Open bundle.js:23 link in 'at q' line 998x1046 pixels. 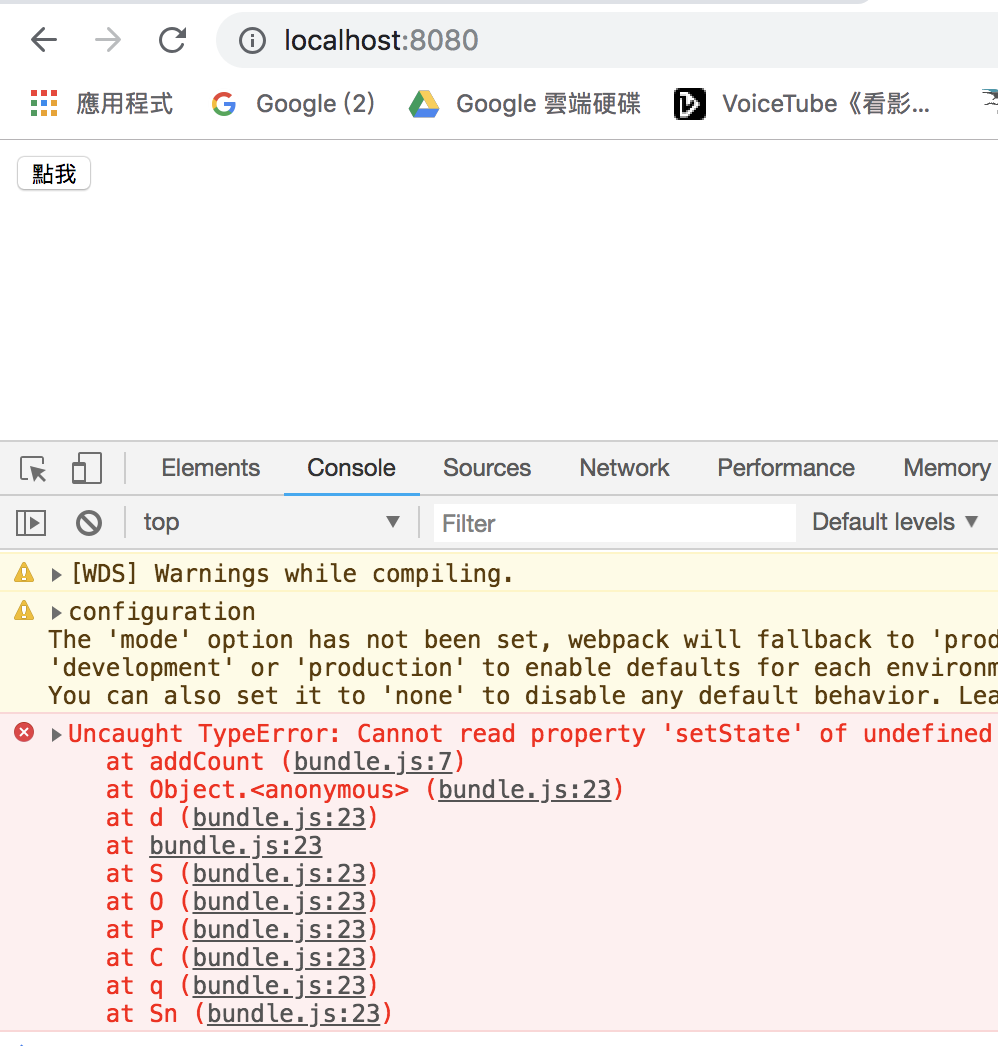click(x=279, y=986)
